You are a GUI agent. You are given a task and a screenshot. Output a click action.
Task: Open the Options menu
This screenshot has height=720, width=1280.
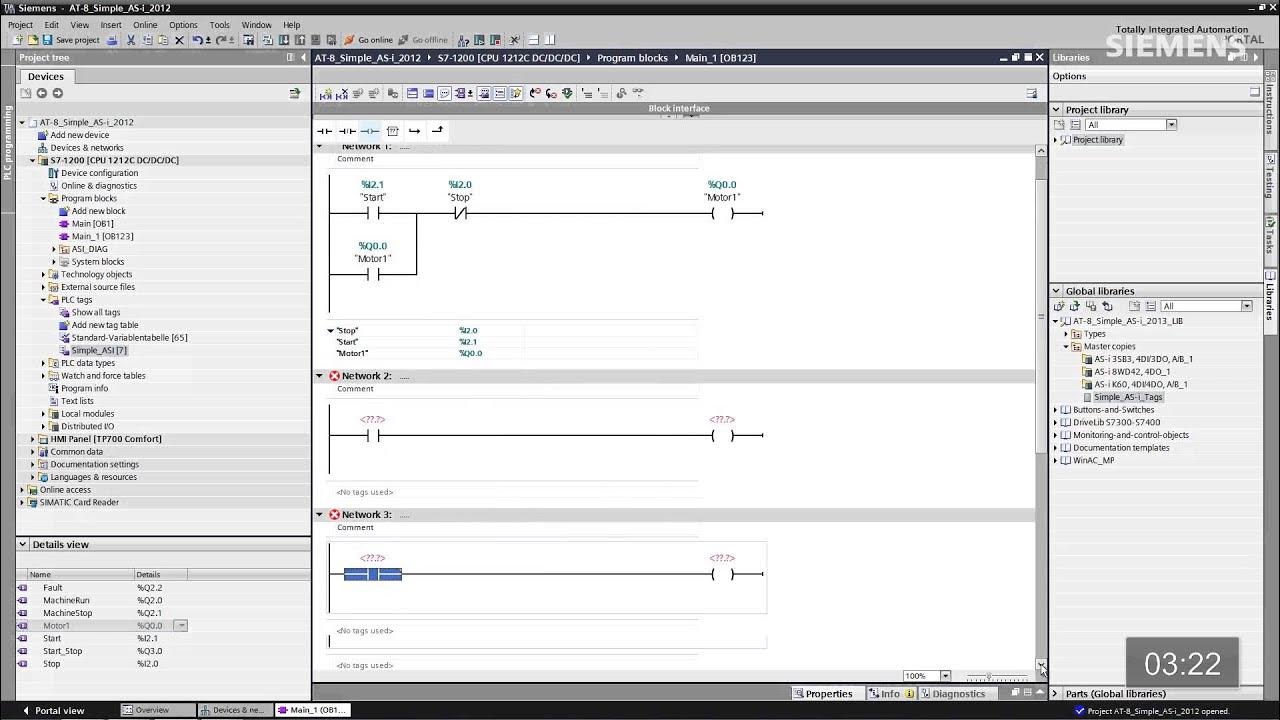183,25
